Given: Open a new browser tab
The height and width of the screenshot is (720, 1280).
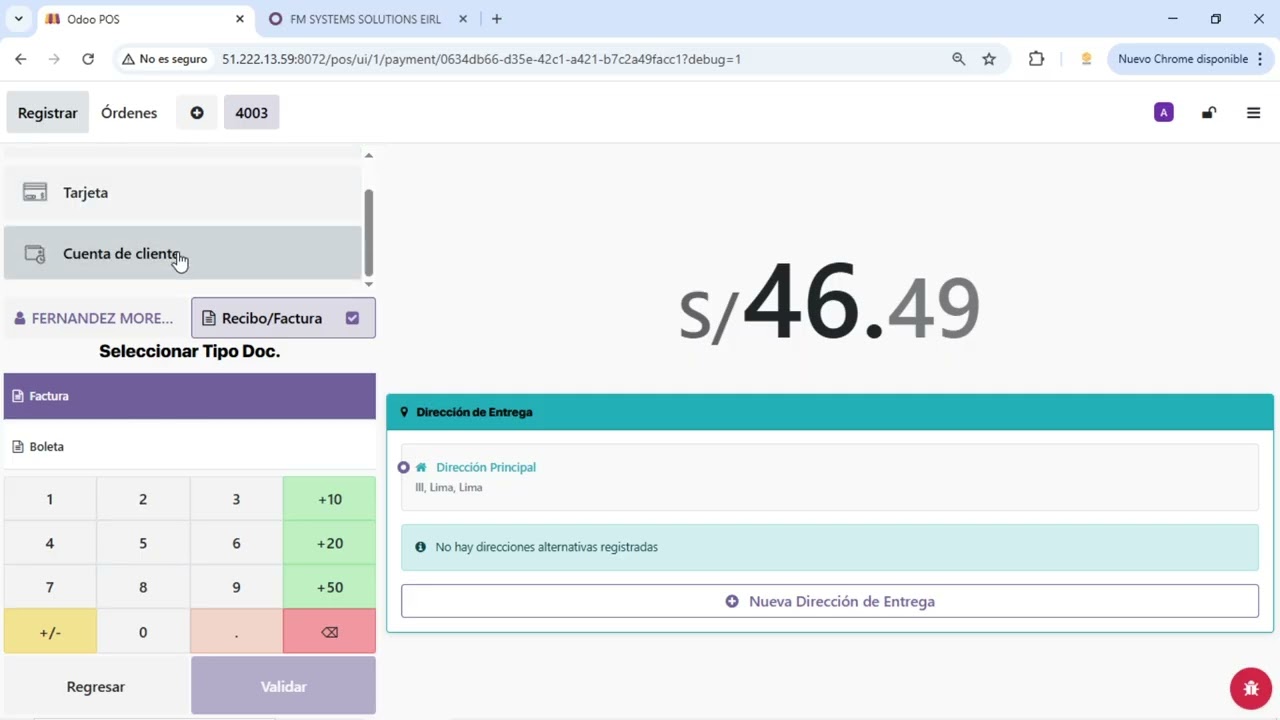Looking at the screenshot, I should tap(497, 19).
